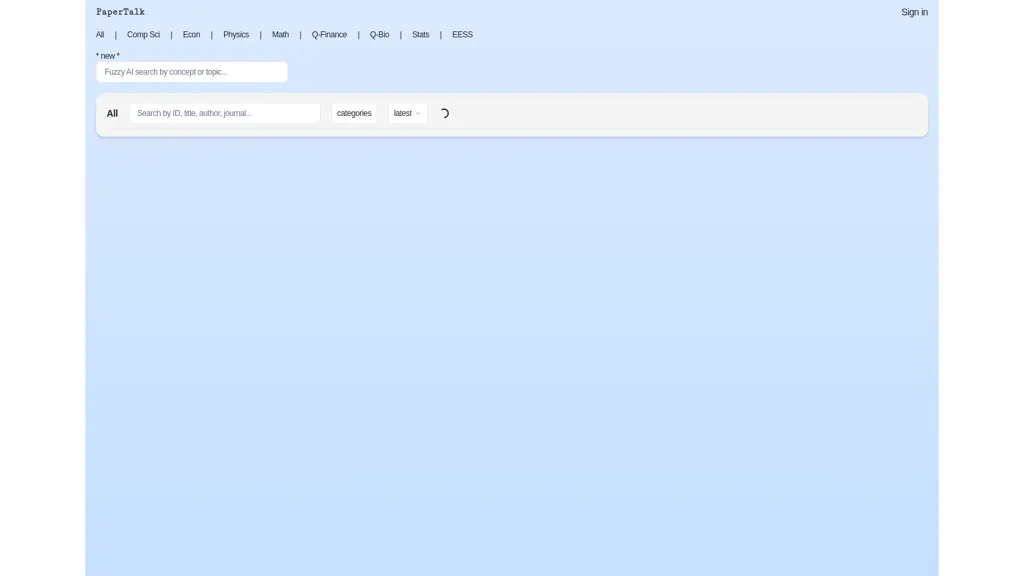Click the ID, title, author search box
Image resolution: width=1024 pixels, height=576 pixels.
[225, 113]
